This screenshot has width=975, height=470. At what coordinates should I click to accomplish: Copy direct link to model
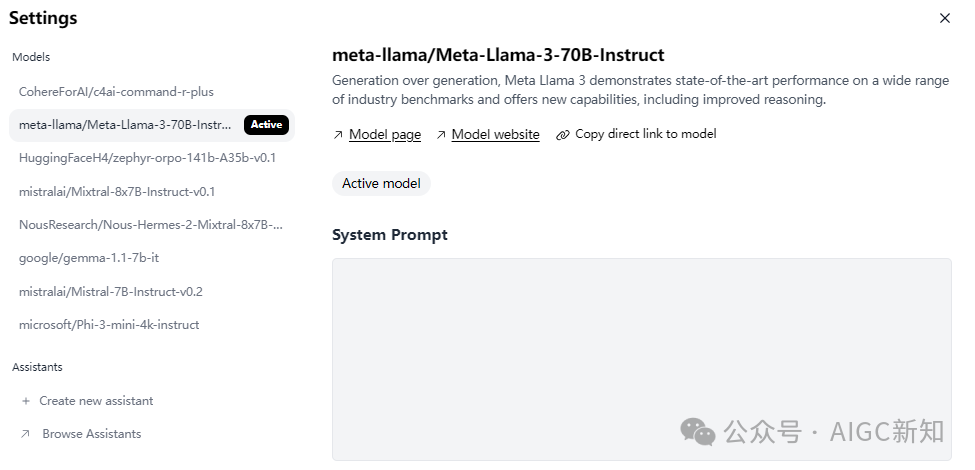coord(645,134)
